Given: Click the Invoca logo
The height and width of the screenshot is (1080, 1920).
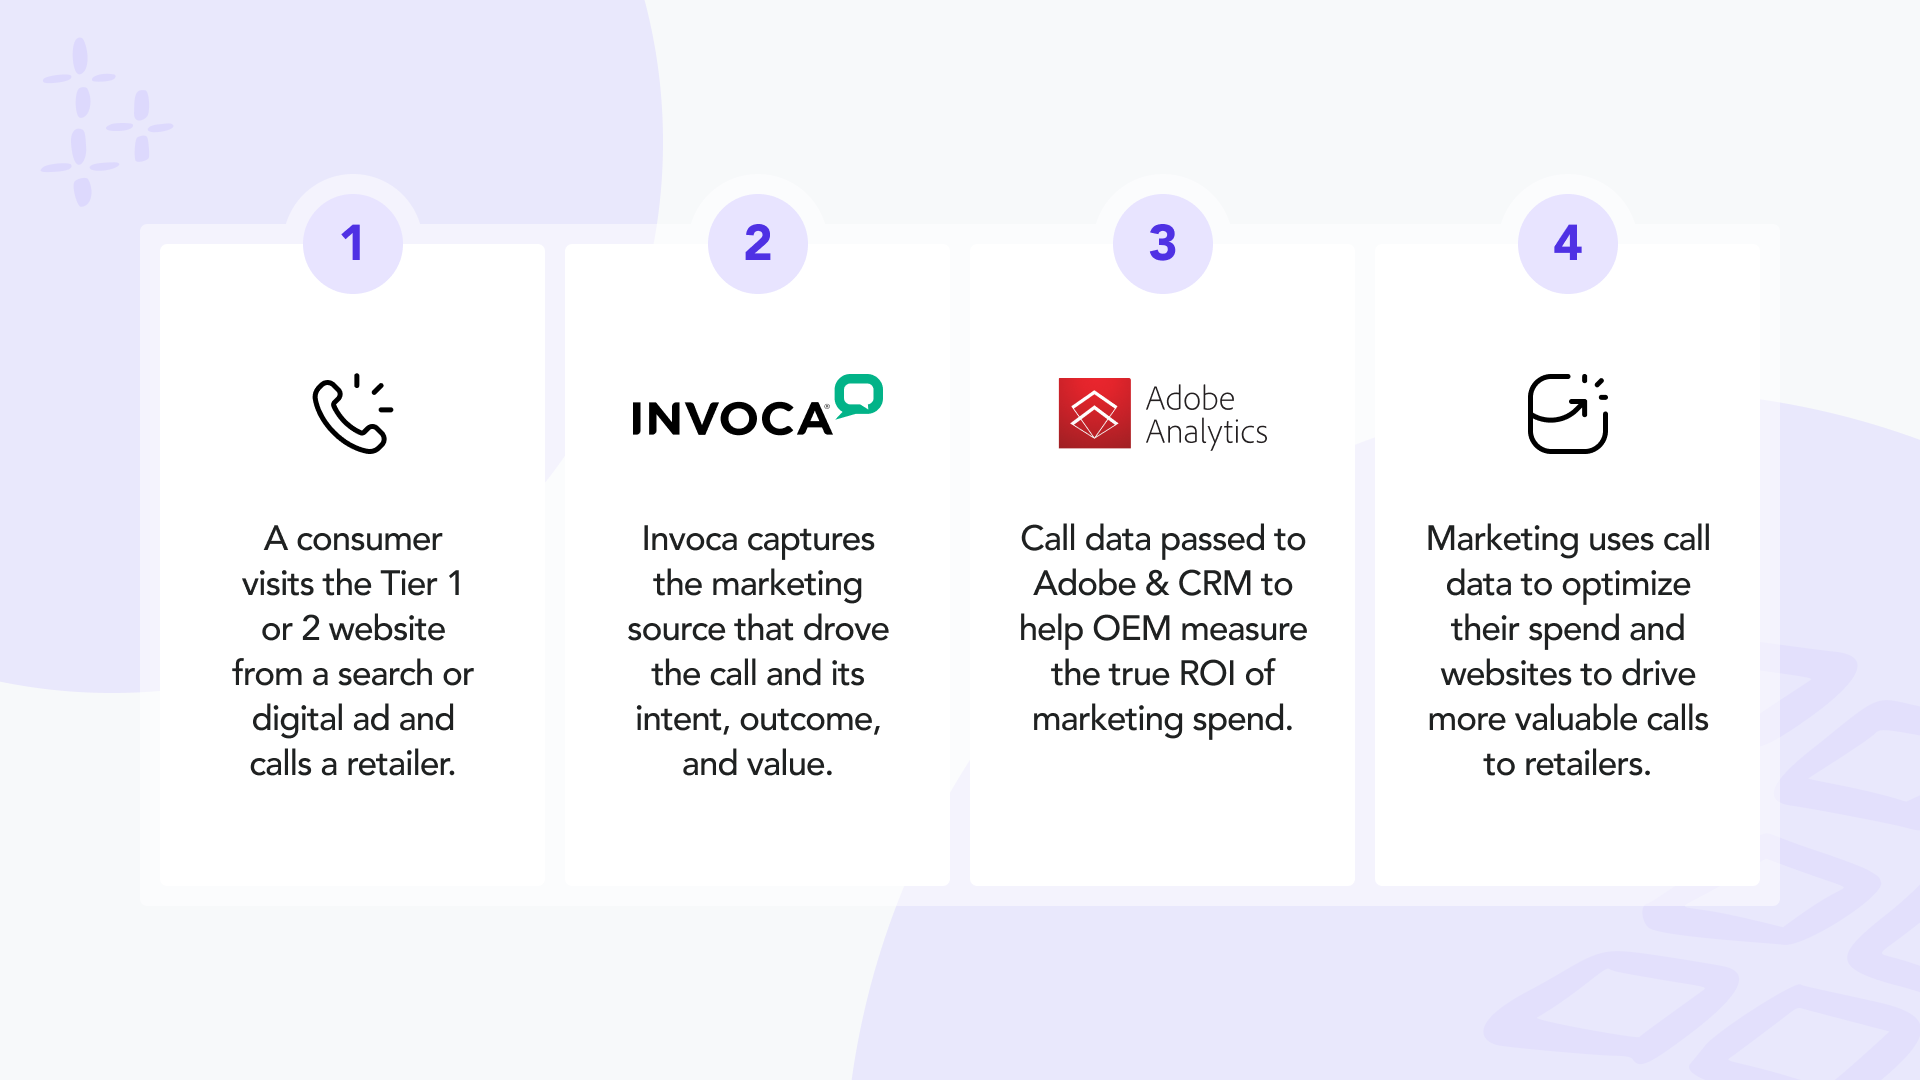Looking at the screenshot, I should click(x=732, y=419).
